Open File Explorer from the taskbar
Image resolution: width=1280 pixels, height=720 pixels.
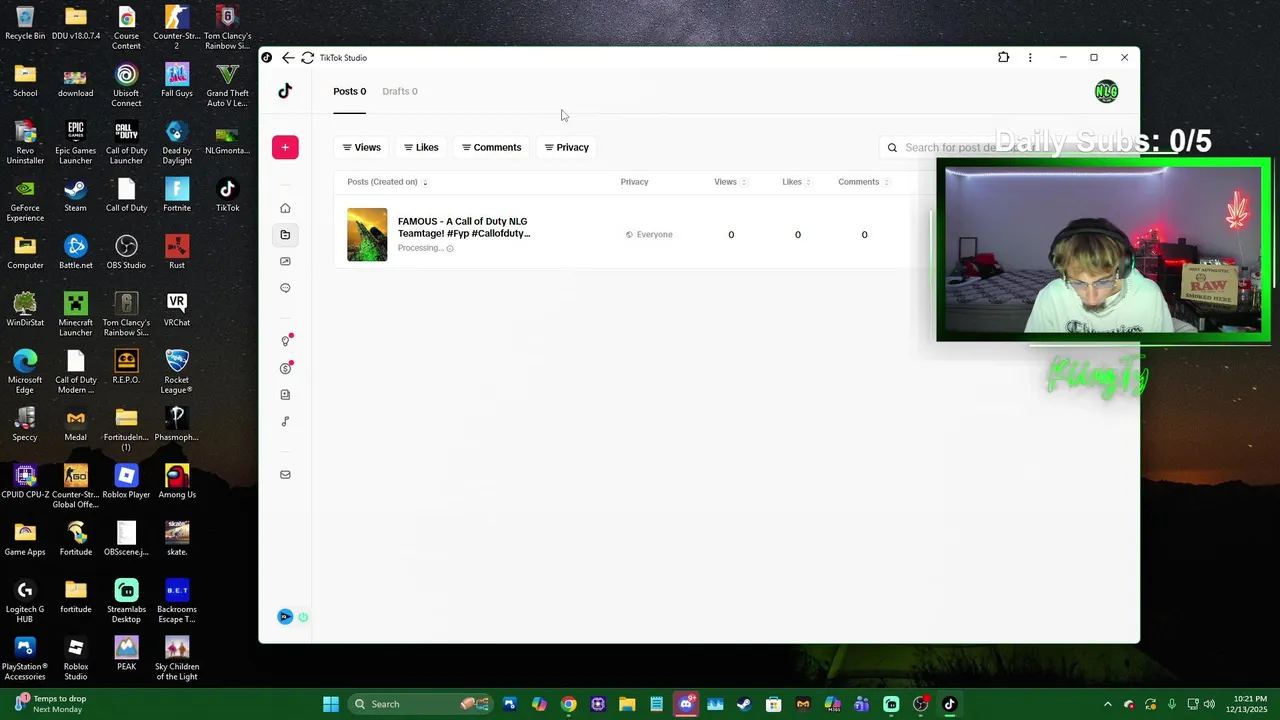[x=627, y=704]
